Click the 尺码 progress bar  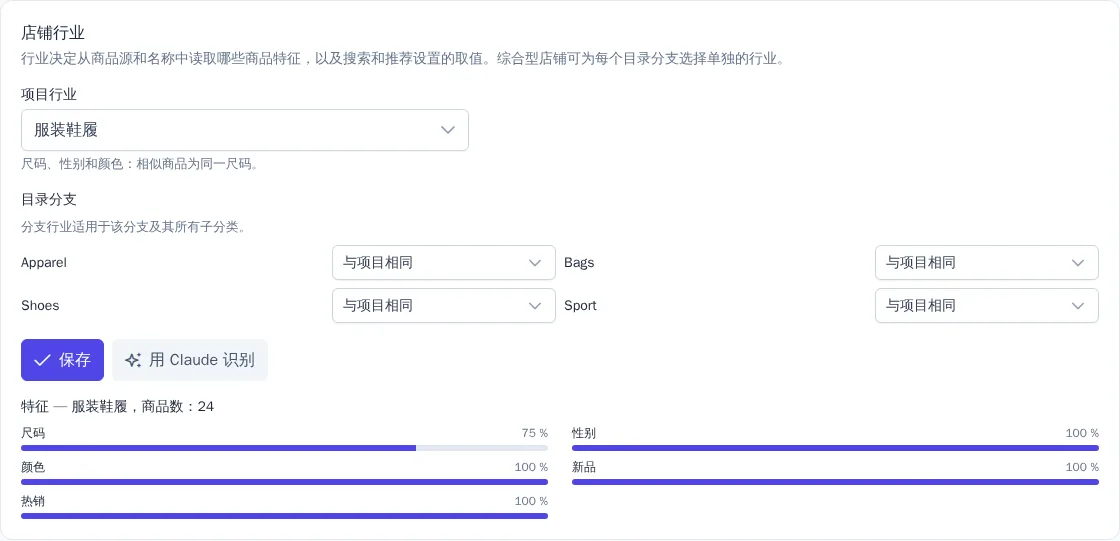click(x=284, y=448)
